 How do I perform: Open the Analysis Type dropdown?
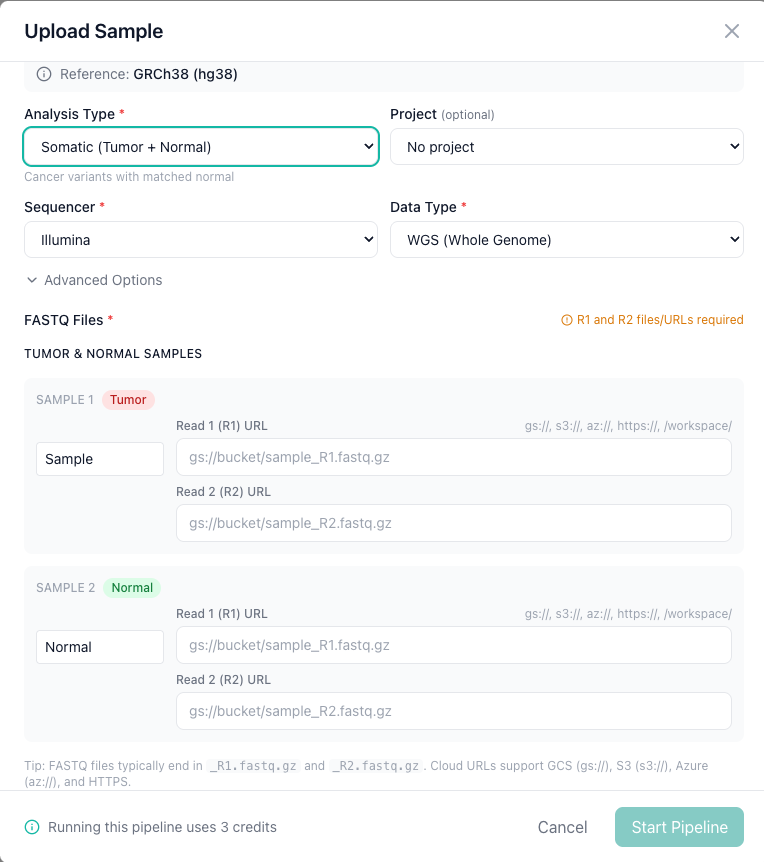(x=200, y=146)
